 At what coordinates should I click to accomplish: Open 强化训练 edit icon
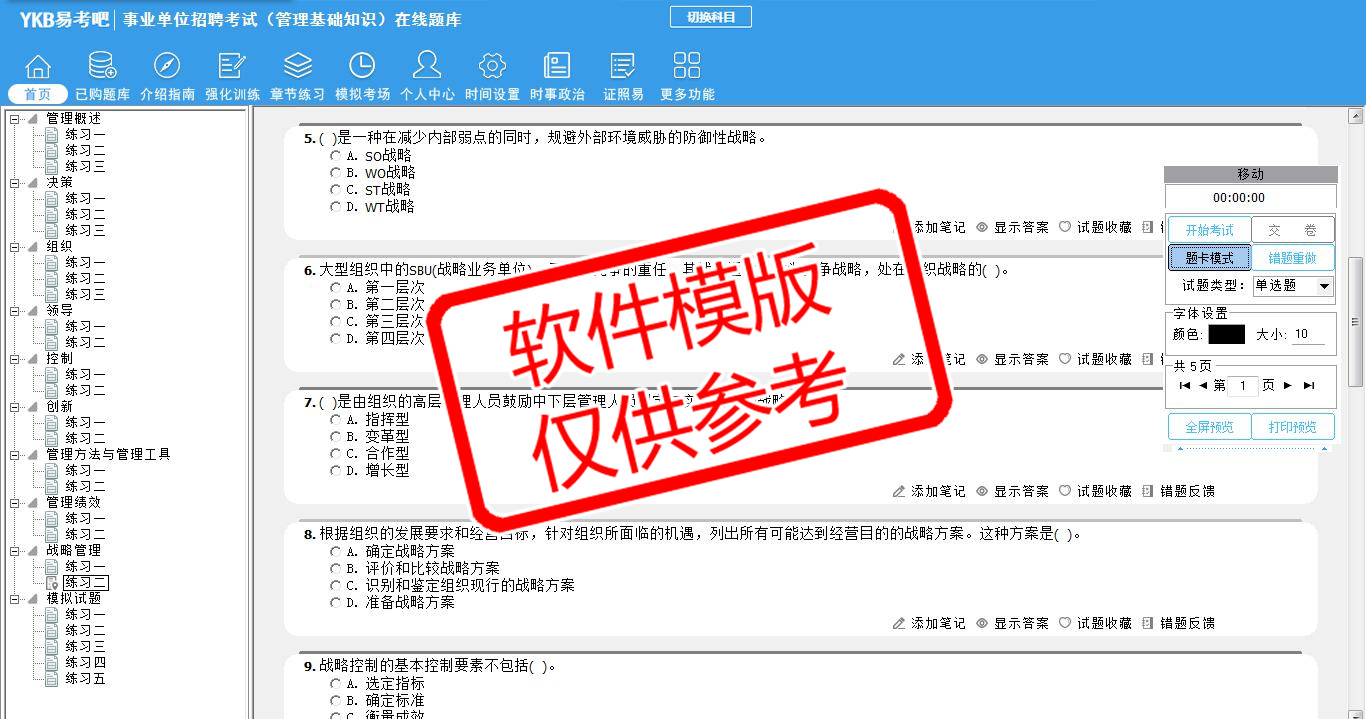[x=232, y=67]
